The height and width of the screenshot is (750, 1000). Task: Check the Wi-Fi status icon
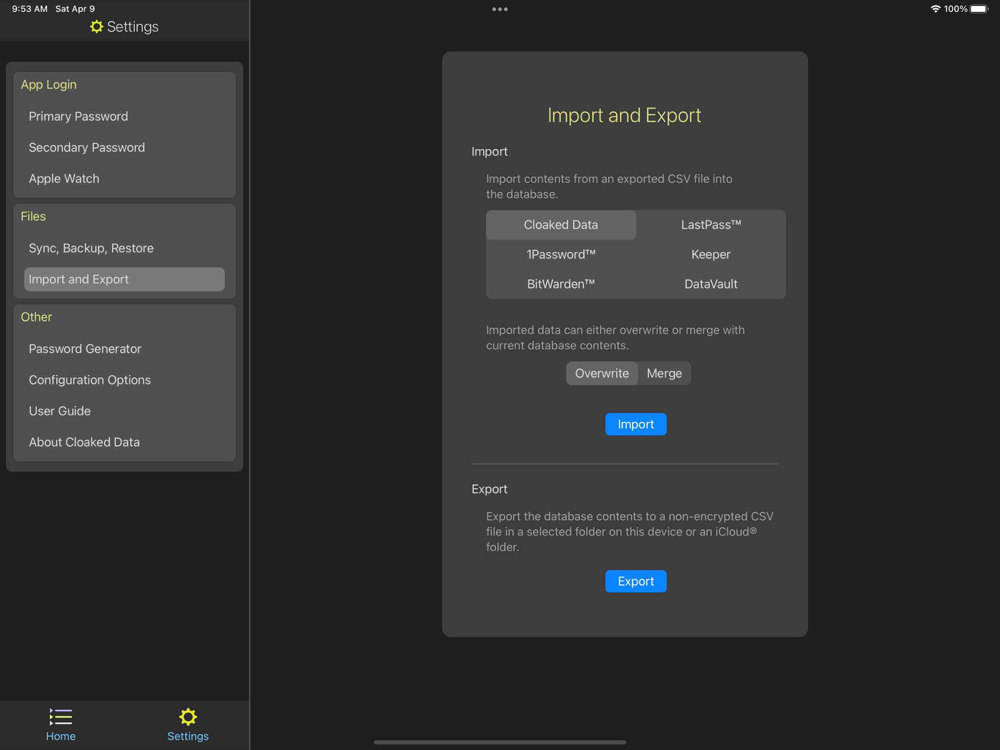click(935, 9)
